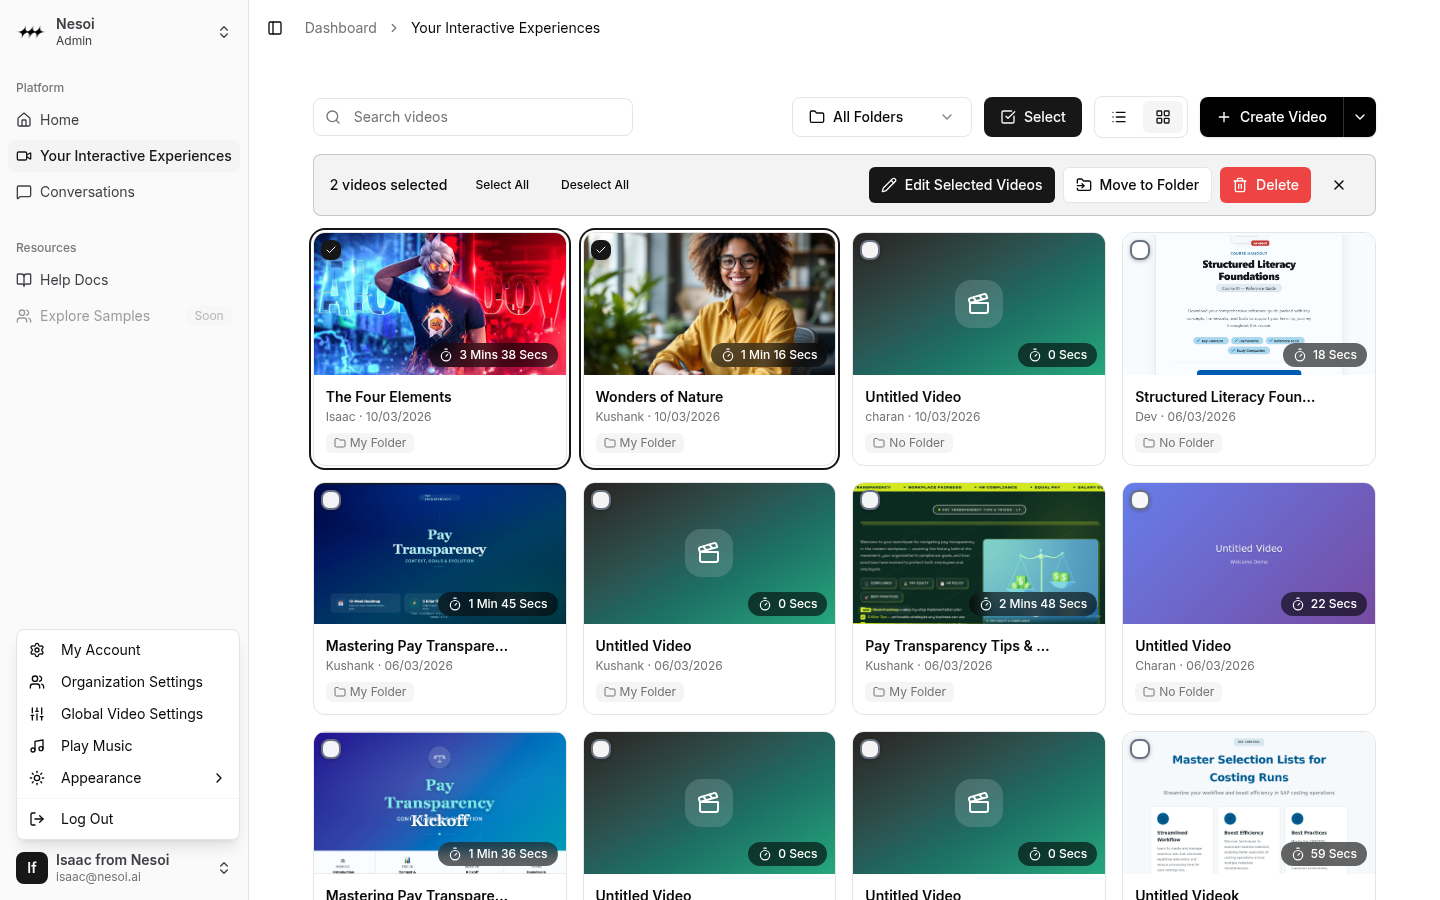Click Move to Folder button

1137,185
